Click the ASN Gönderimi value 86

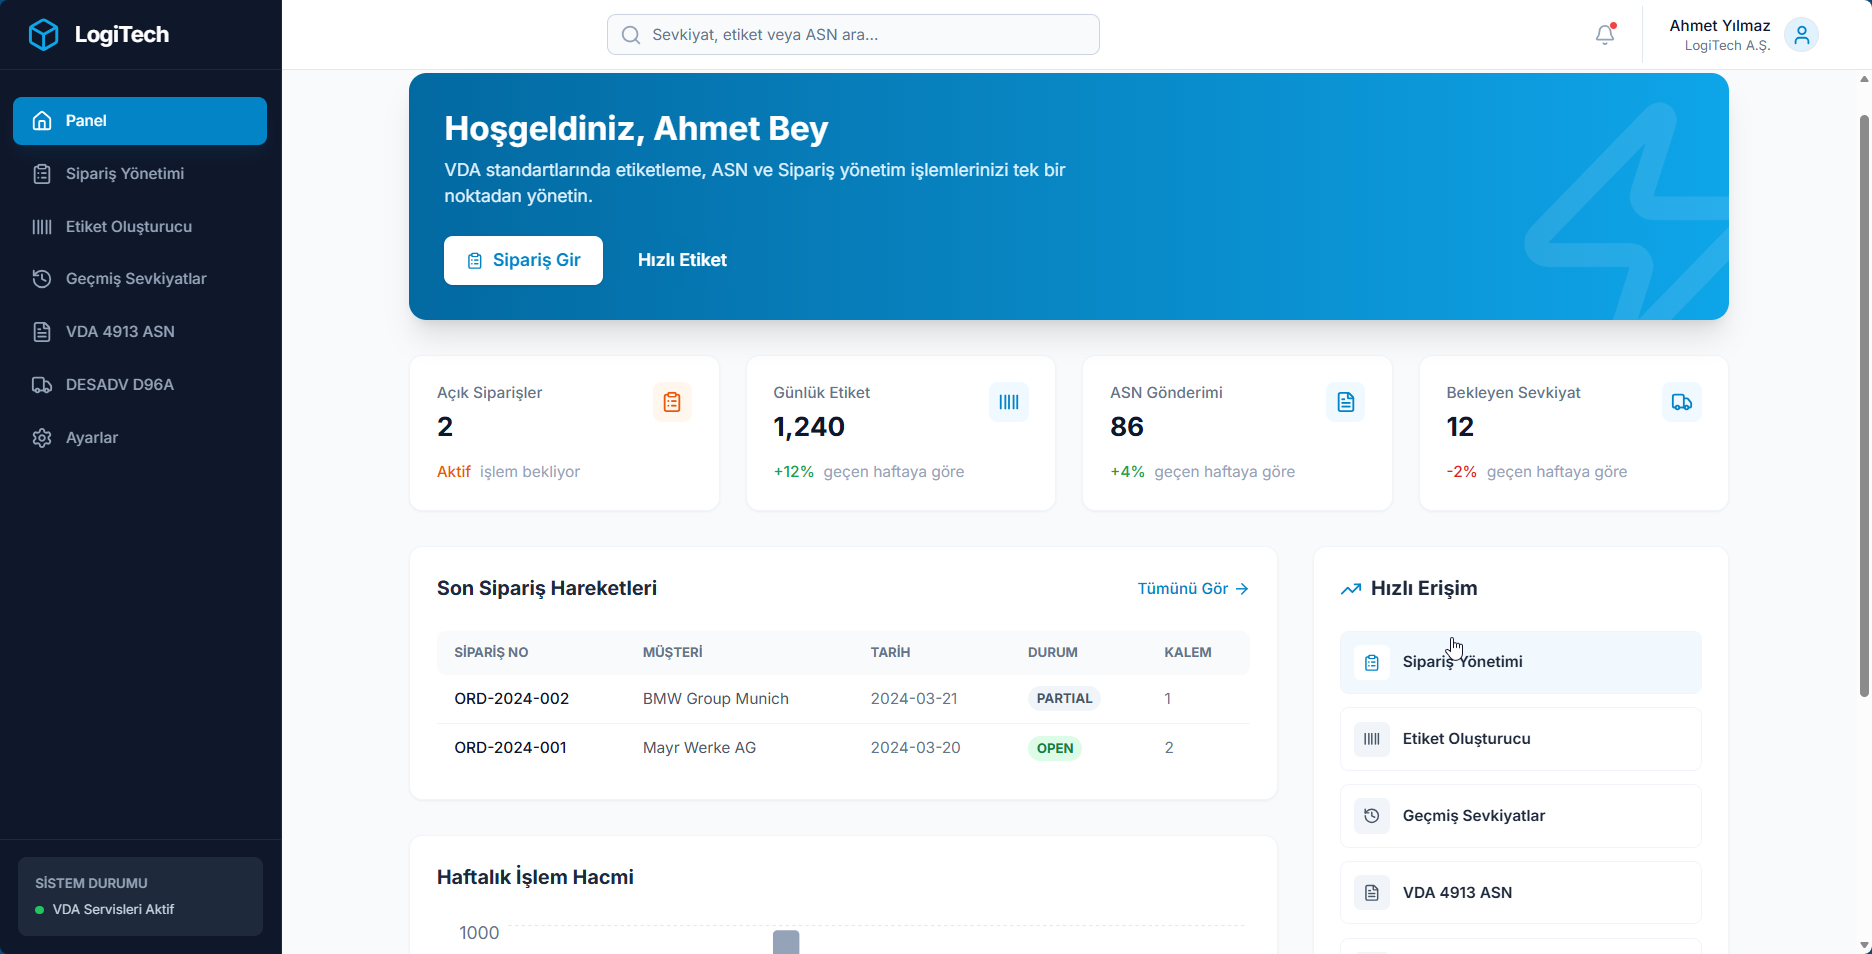(x=1127, y=427)
